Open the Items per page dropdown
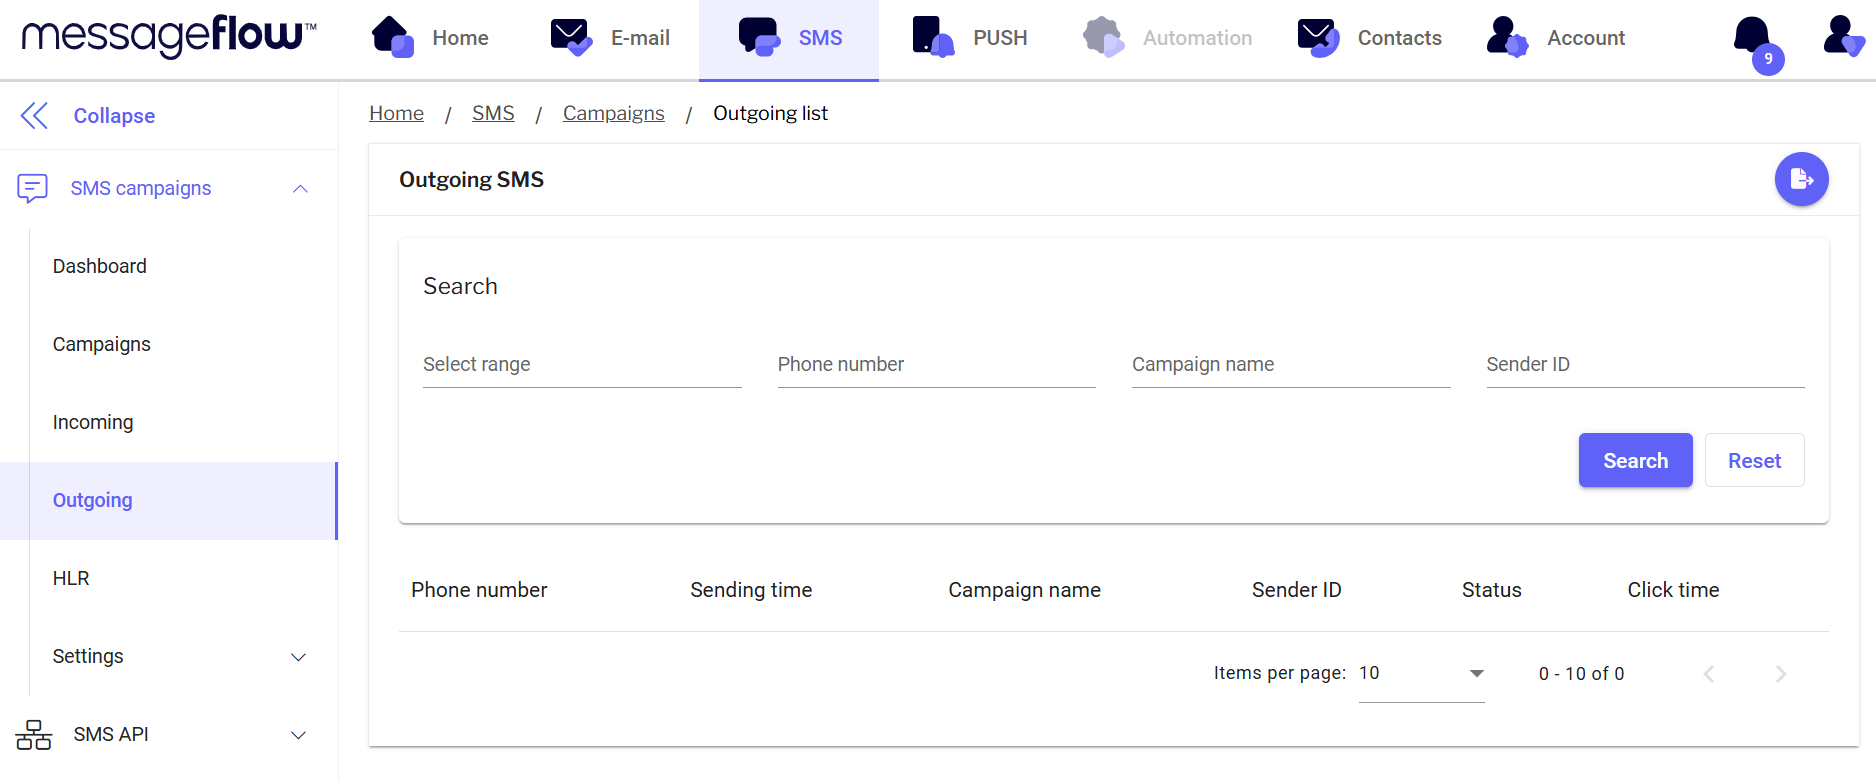This screenshot has height=781, width=1876. pyautogui.click(x=1421, y=674)
